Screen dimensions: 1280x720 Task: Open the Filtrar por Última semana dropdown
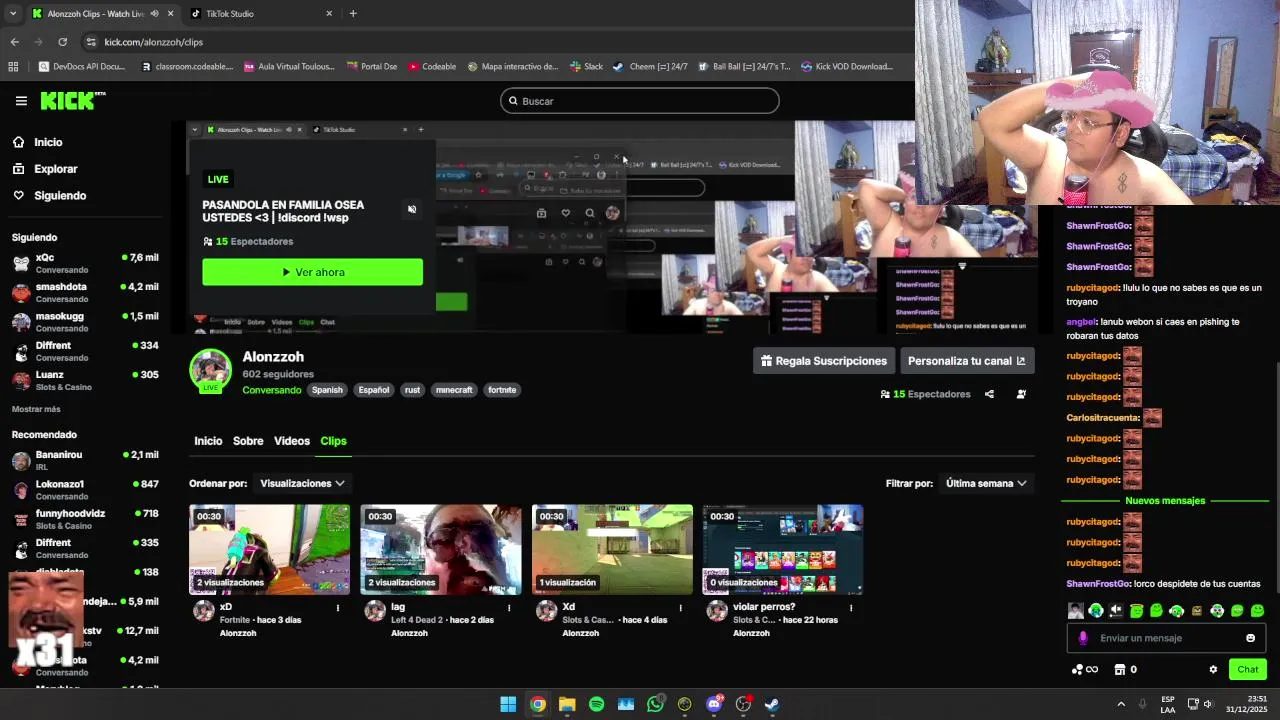[x=986, y=483]
